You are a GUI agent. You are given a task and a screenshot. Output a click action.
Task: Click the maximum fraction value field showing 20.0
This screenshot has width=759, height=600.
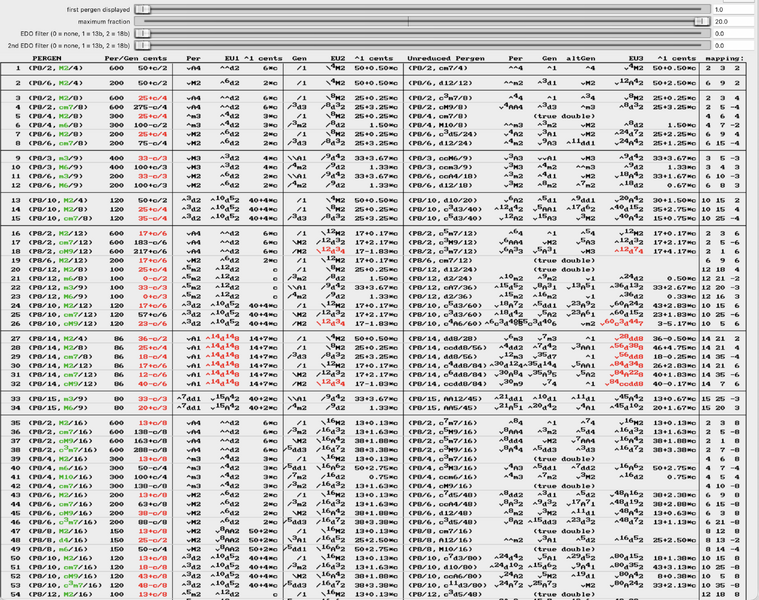[x=735, y=22]
